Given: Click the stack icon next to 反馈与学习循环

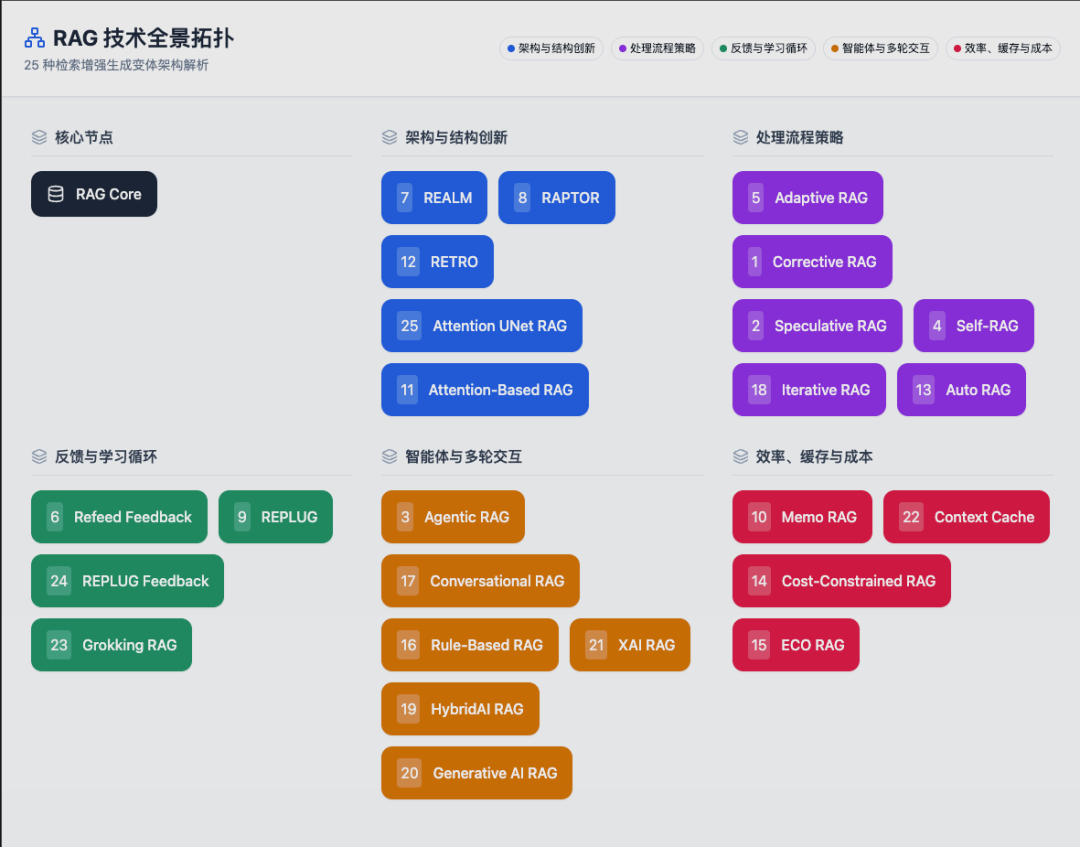Looking at the screenshot, I should [38, 457].
